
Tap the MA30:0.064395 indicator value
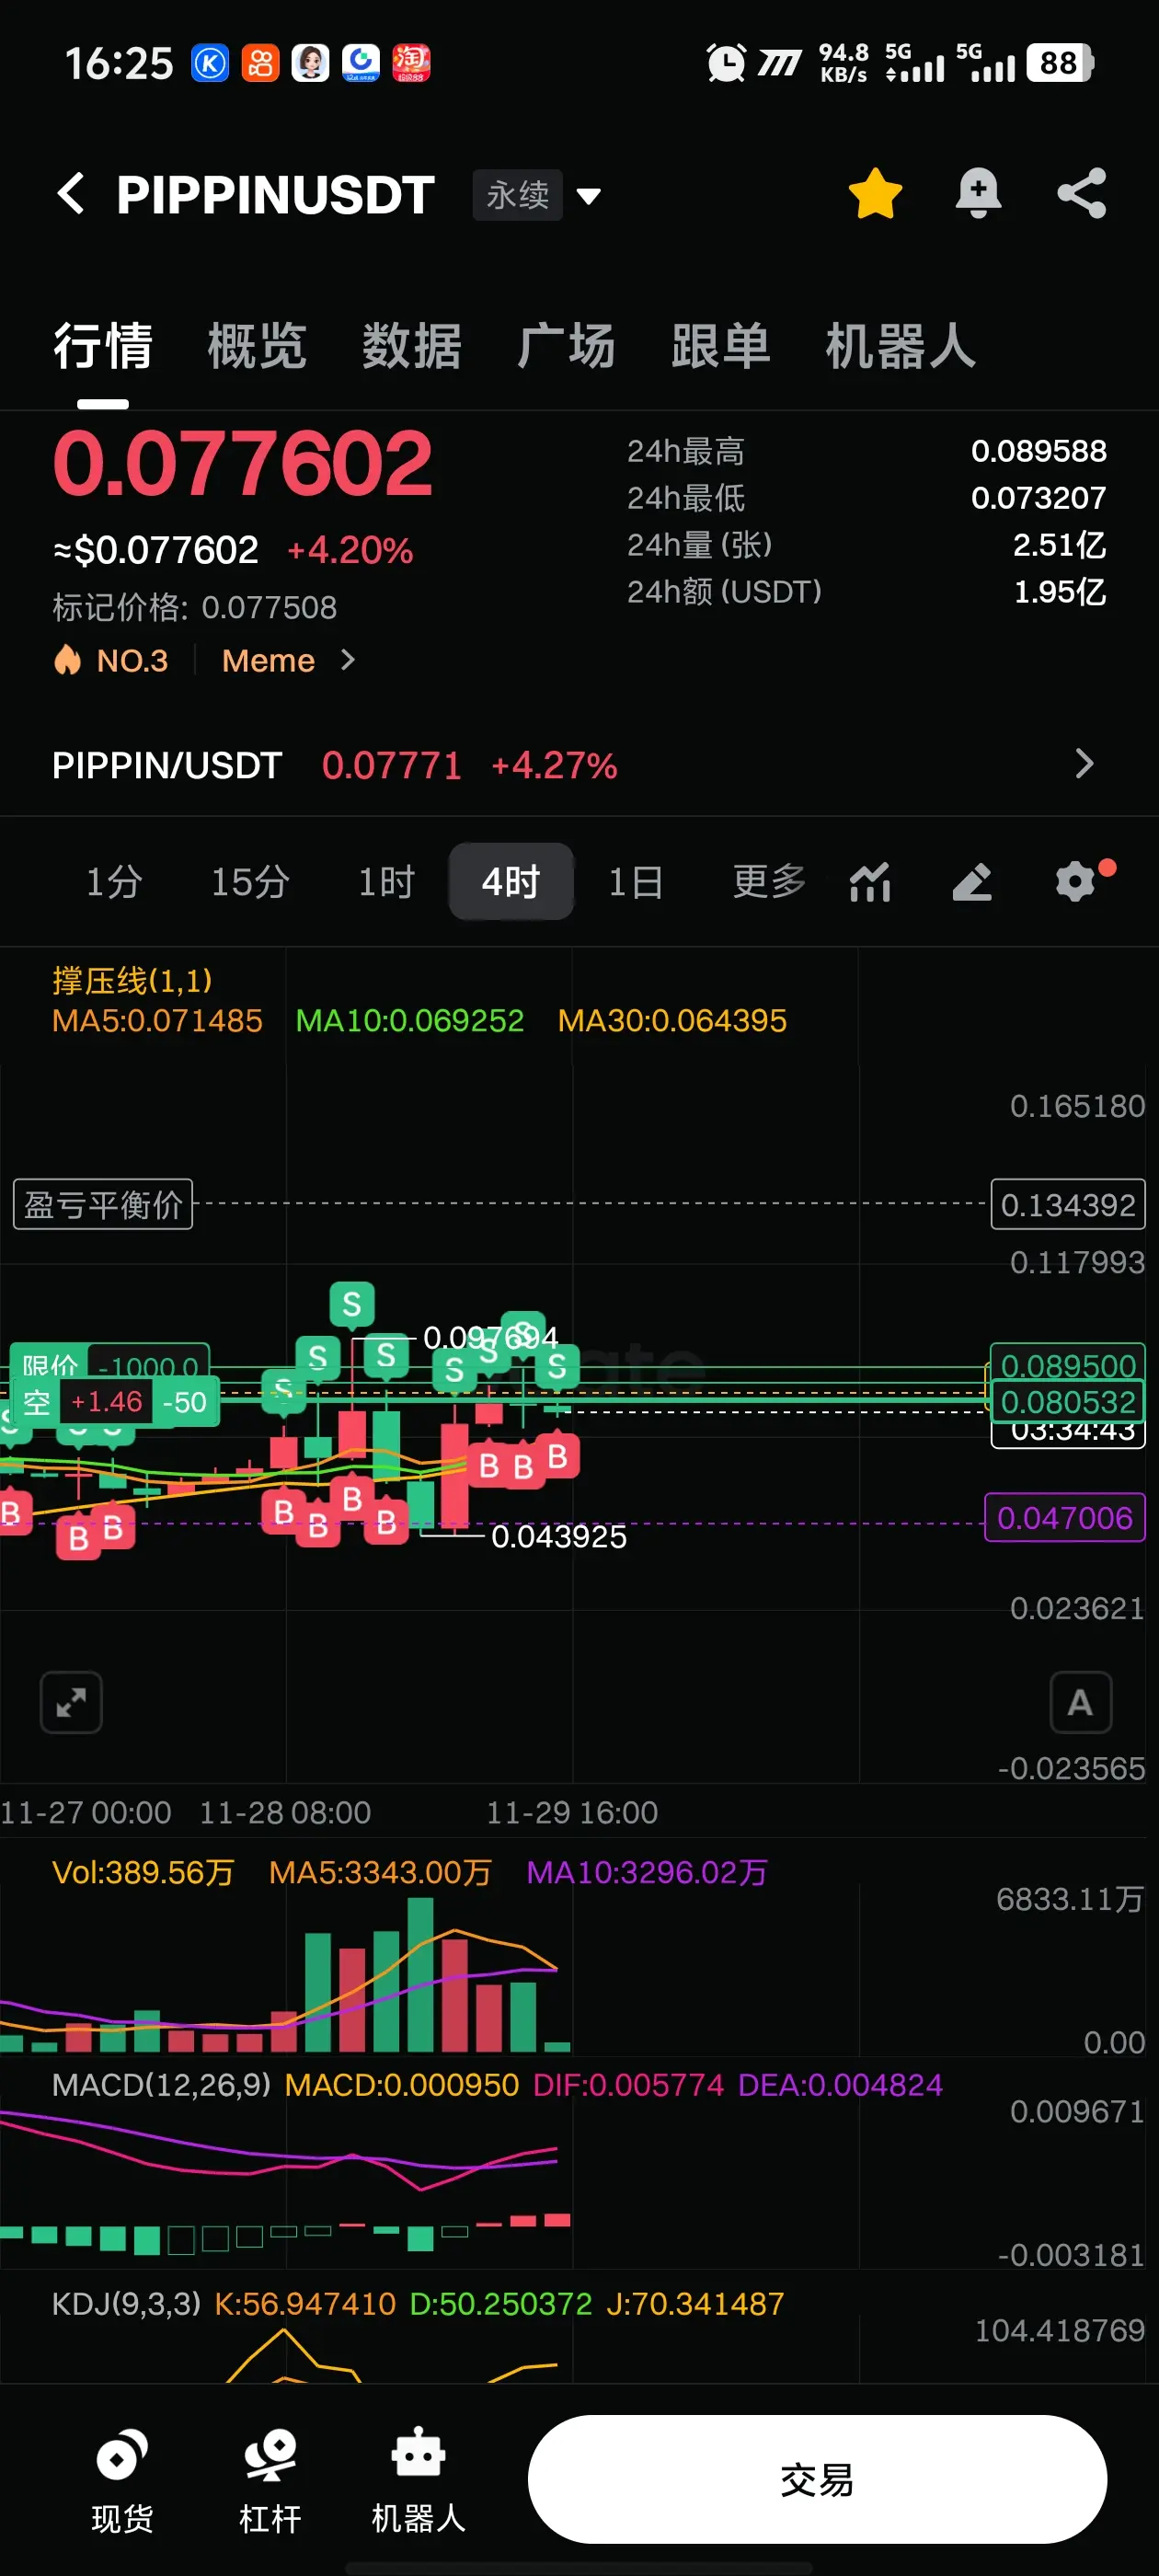672,1021
